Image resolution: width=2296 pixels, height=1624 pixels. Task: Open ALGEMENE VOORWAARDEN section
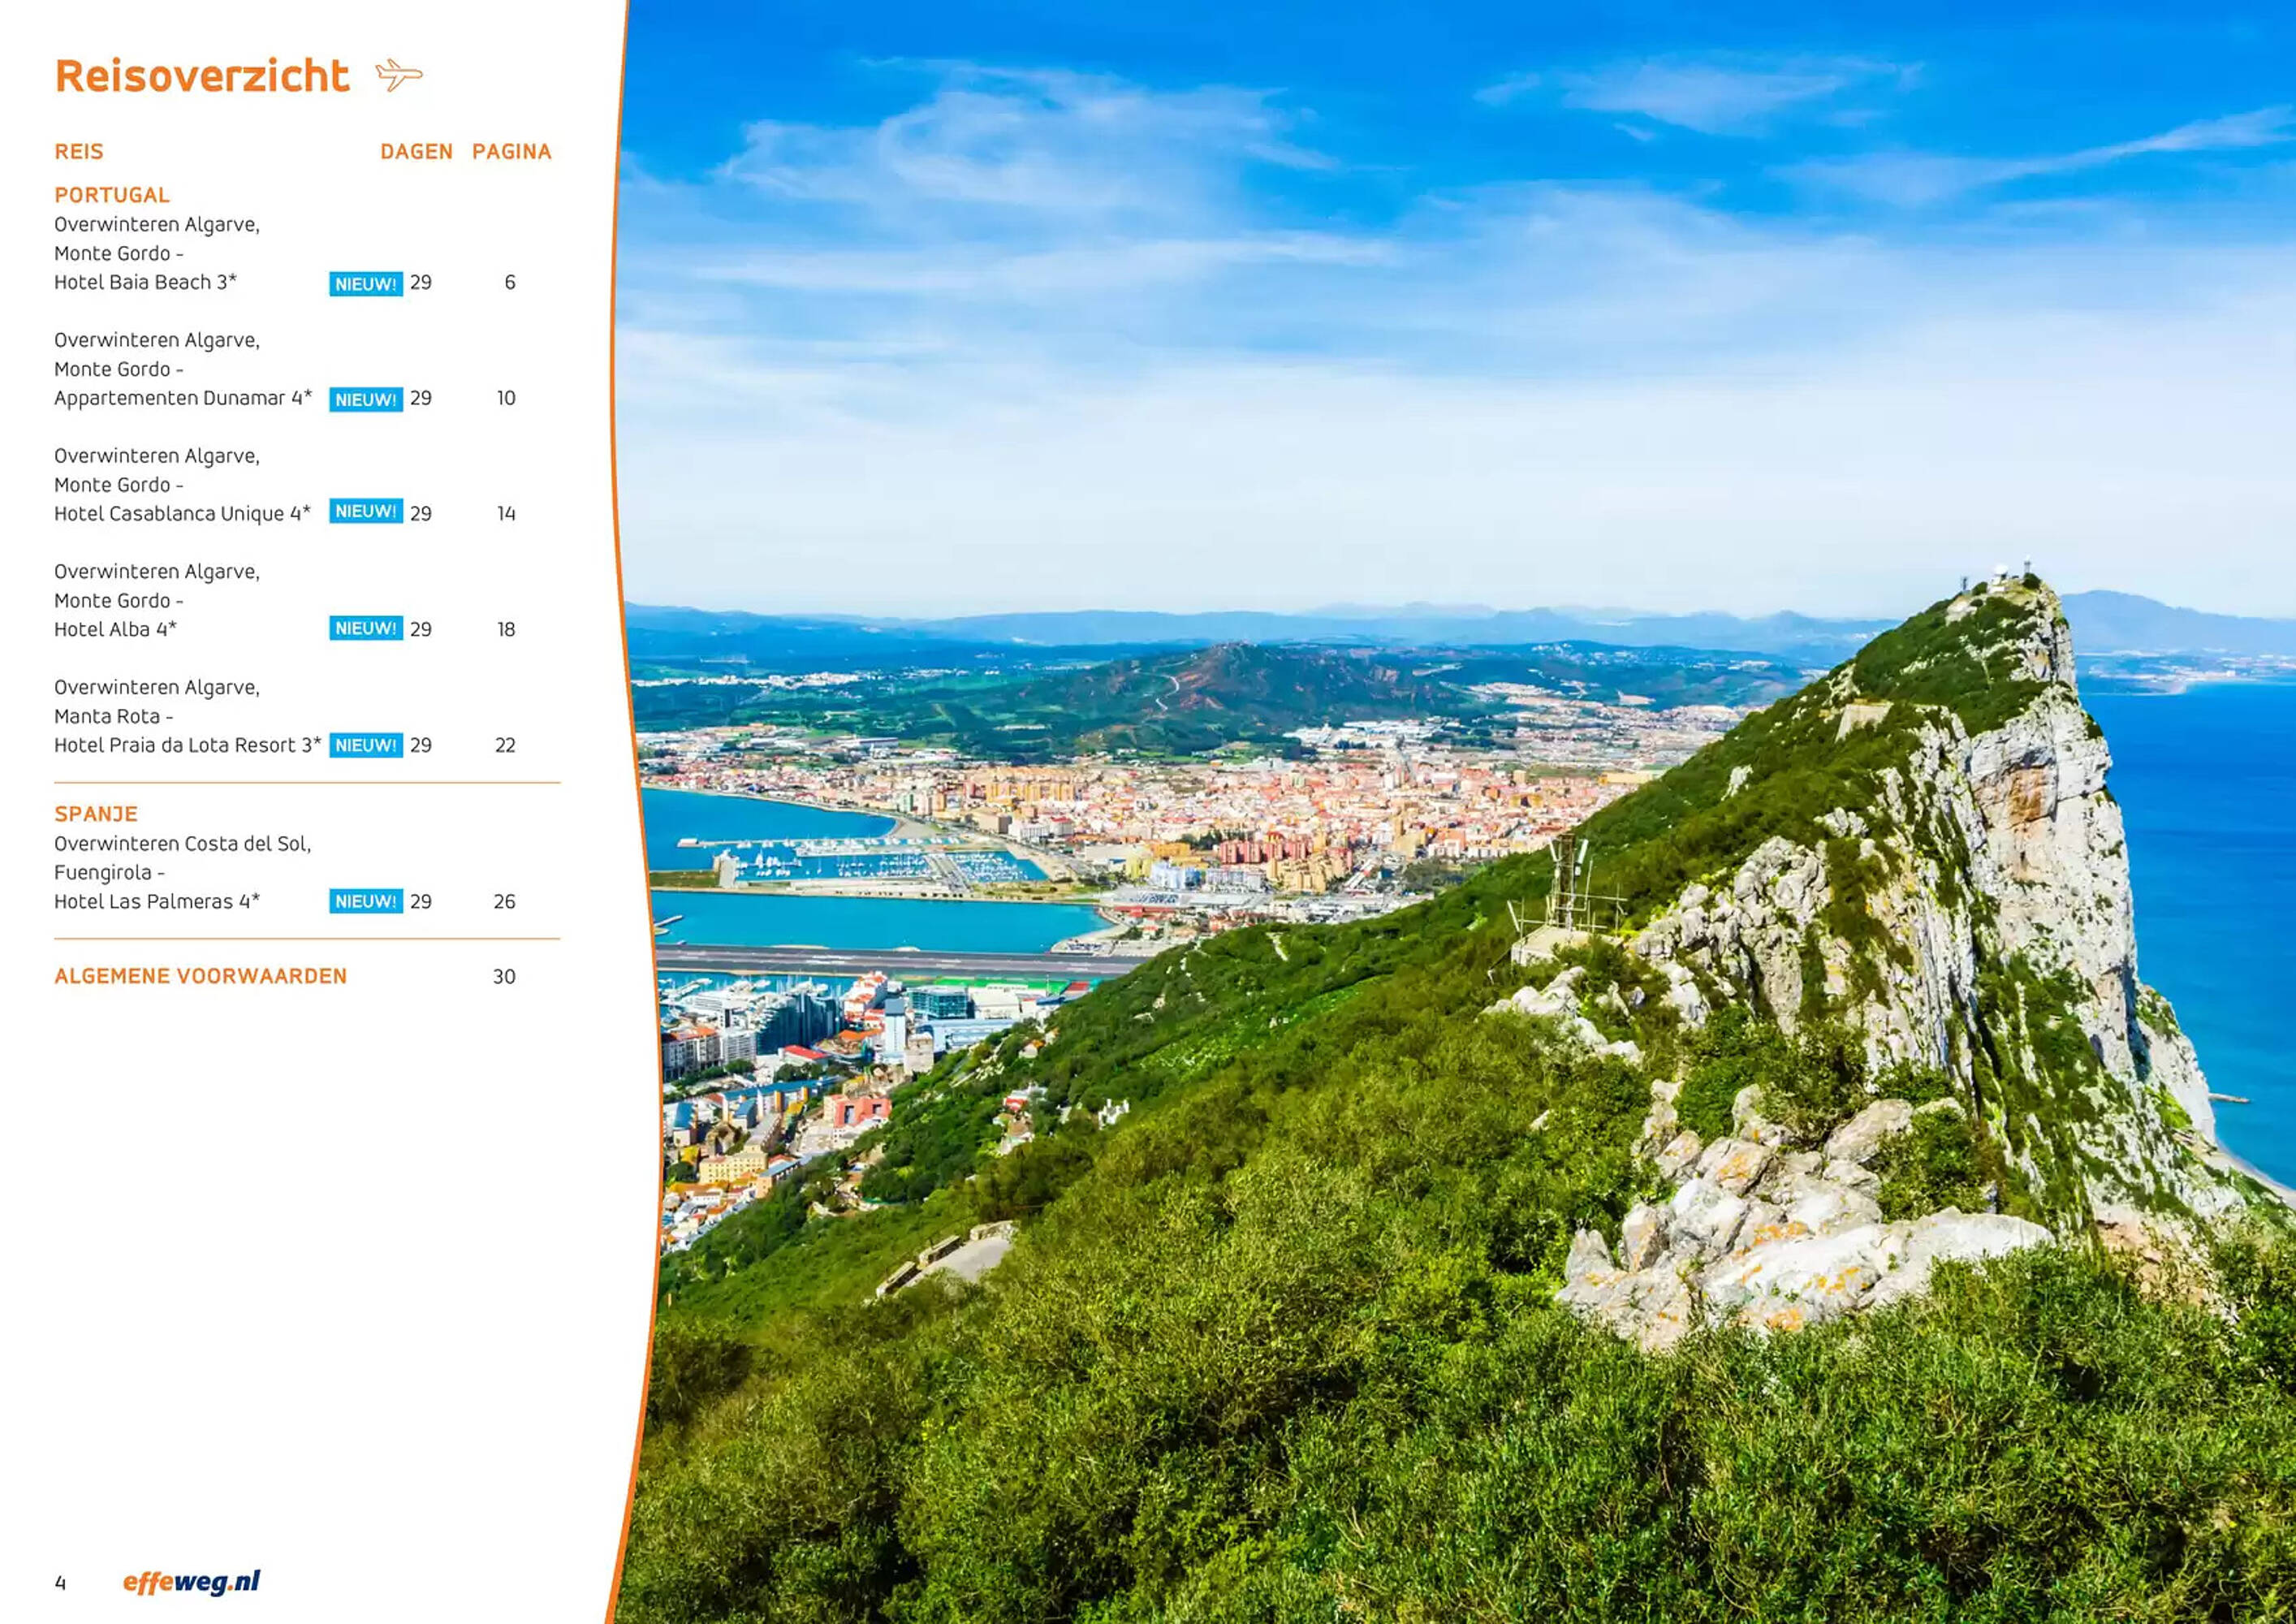click(200, 976)
